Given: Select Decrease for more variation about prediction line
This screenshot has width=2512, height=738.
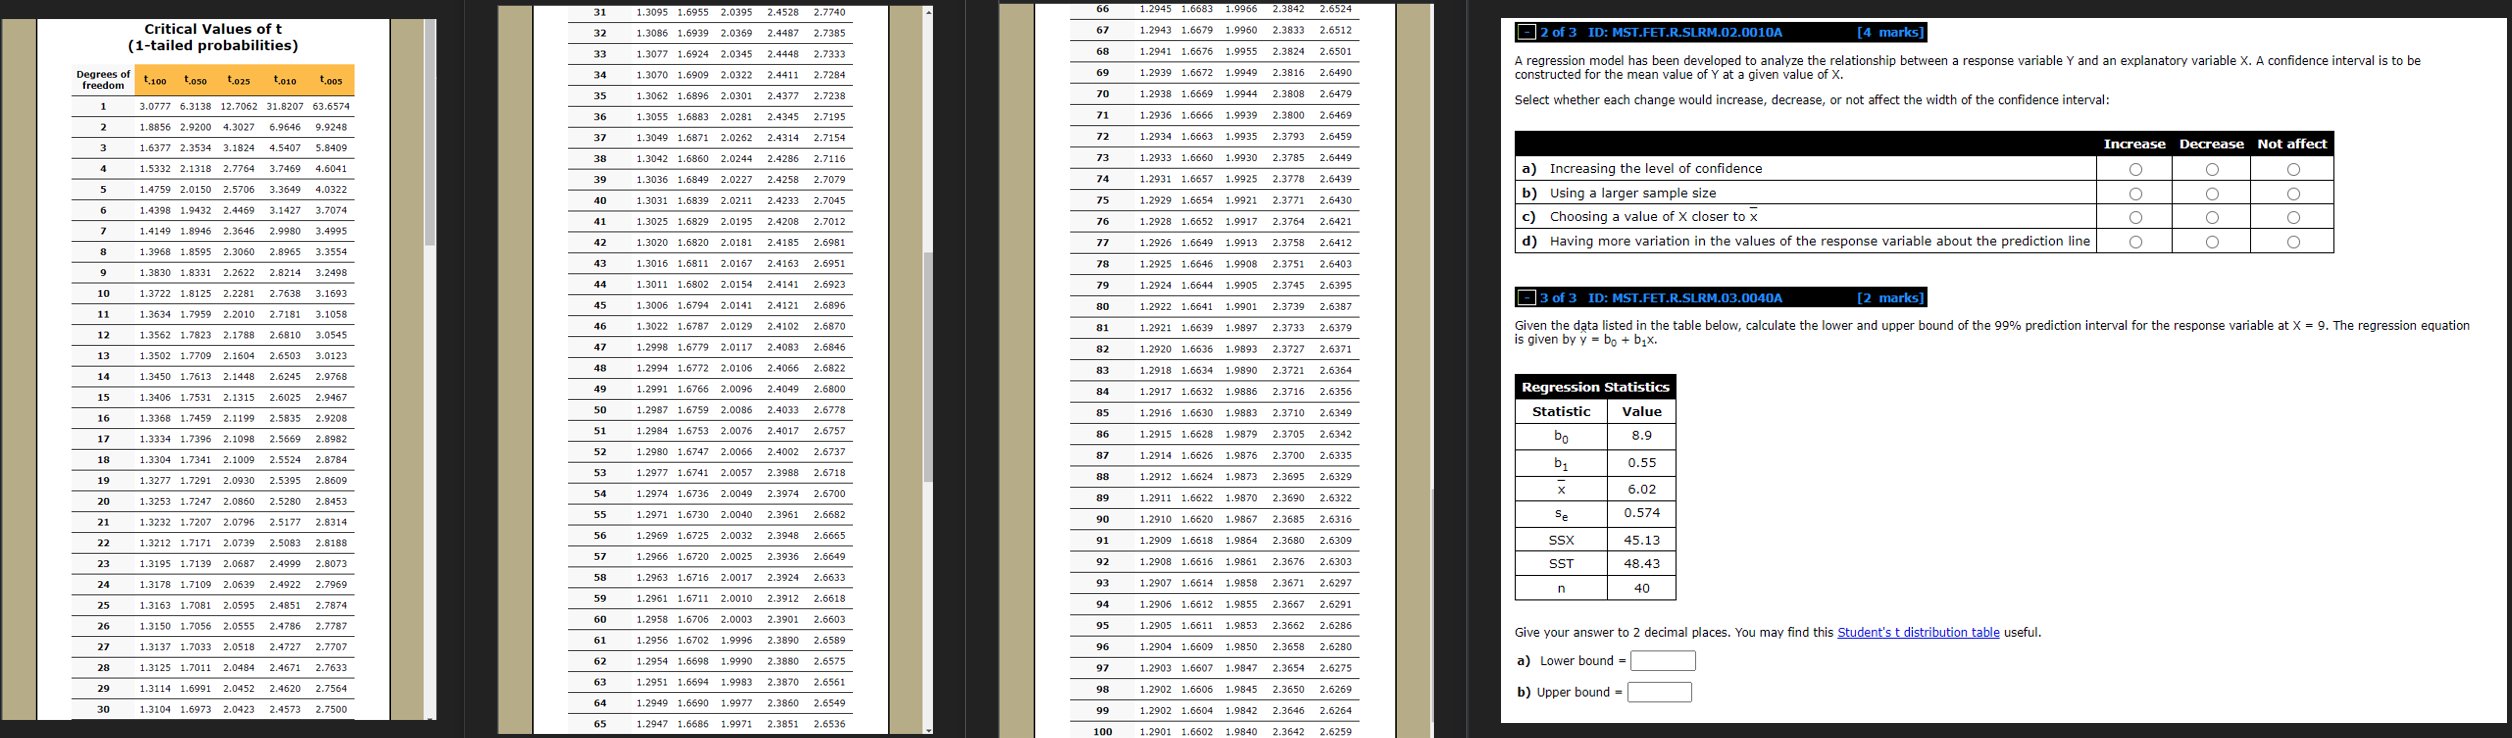Looking at the screenshot, I should (x=2212, y=242).
